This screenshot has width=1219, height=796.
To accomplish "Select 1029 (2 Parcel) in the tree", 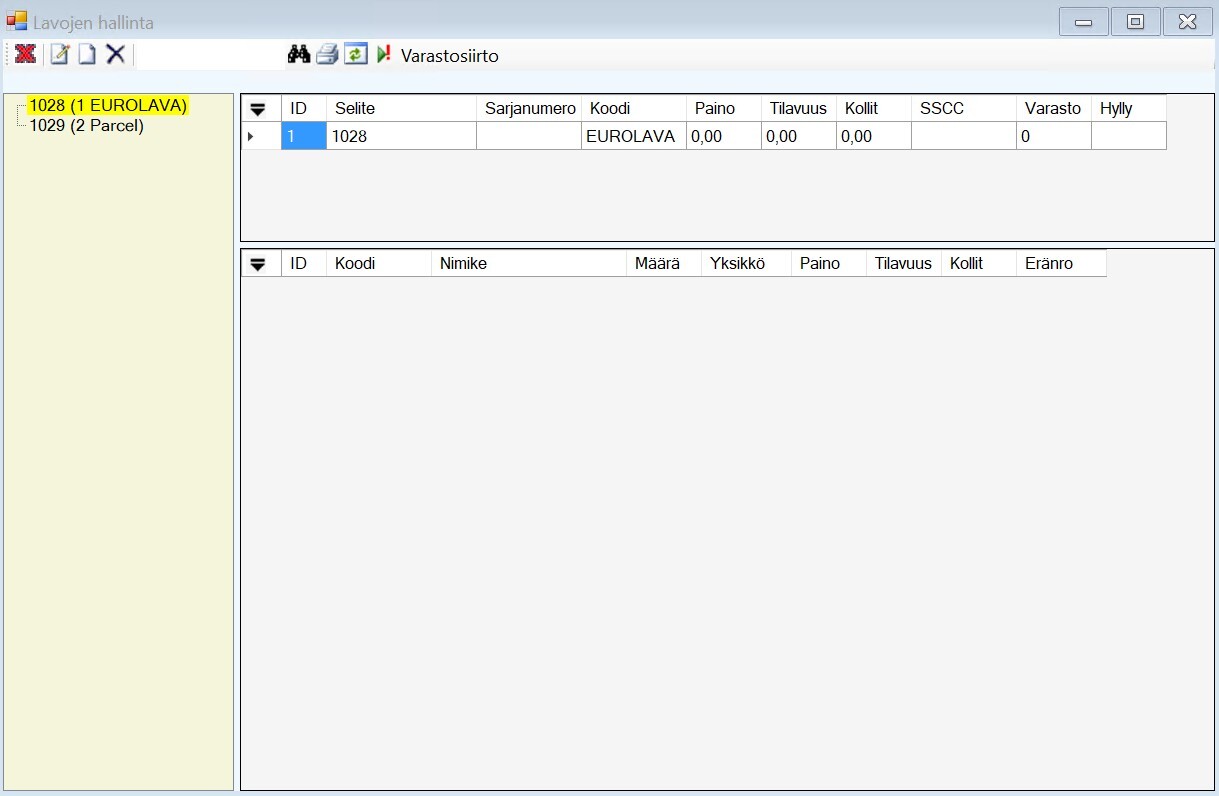I will pyautogui.click(x=87, y=126).
